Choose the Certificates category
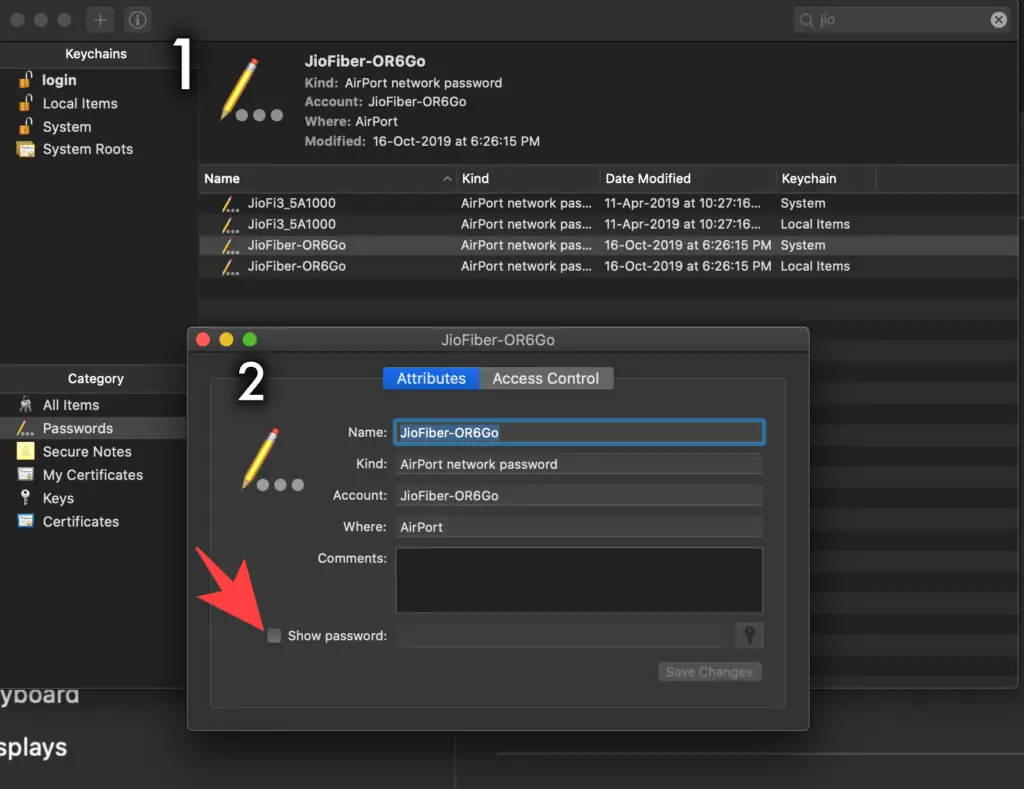 81,521
